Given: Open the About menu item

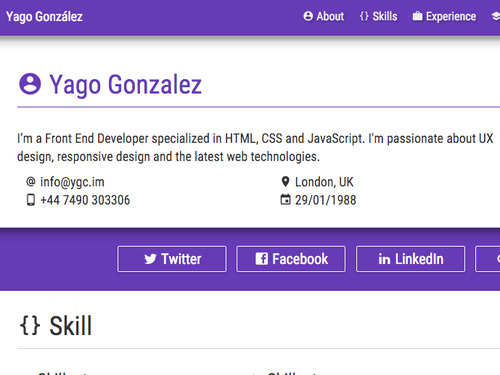Looking at the screenshot, I should click(324, 16).
